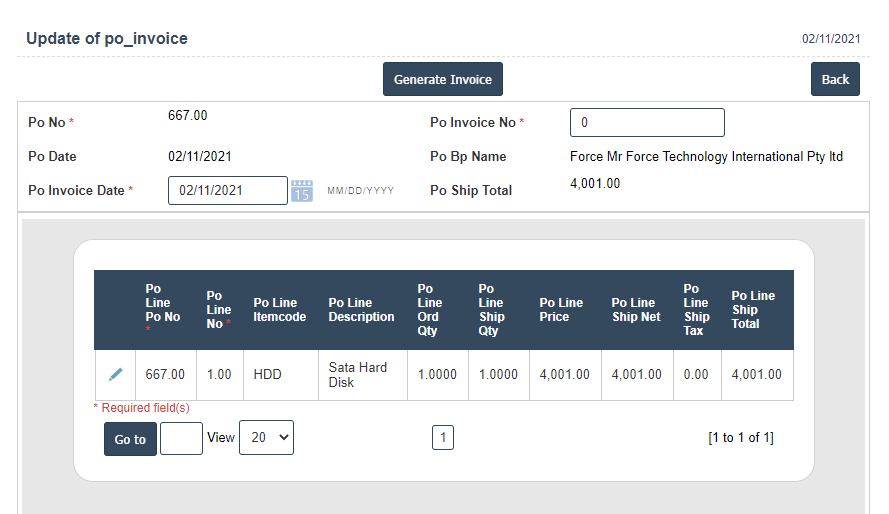Click the Po Line Ship Qty header

[491, 310]
